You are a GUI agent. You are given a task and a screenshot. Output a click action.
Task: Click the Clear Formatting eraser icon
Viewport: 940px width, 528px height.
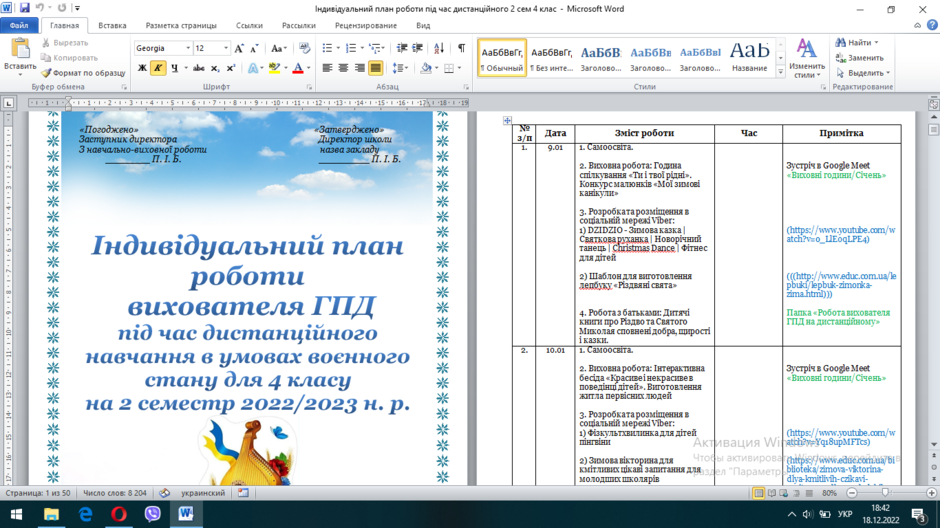point(304,48)
